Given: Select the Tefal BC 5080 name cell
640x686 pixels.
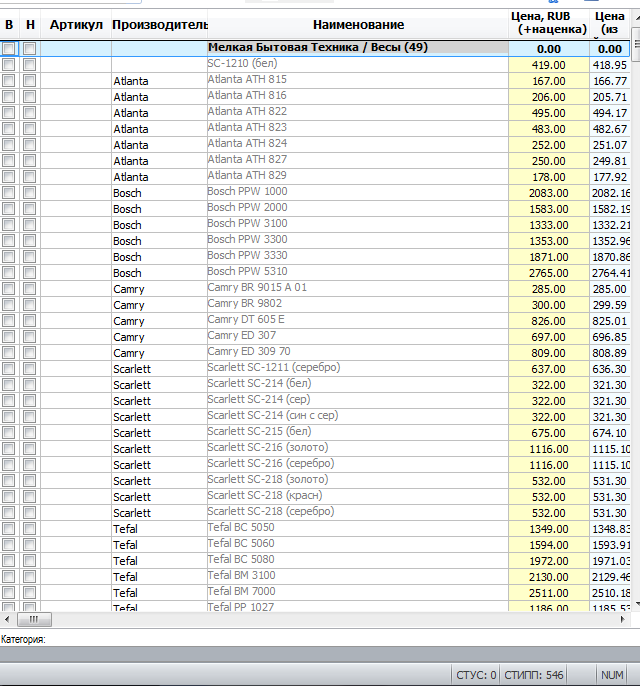Looking at the screenshot, I should pyautogui.click(x=358, y=560).
